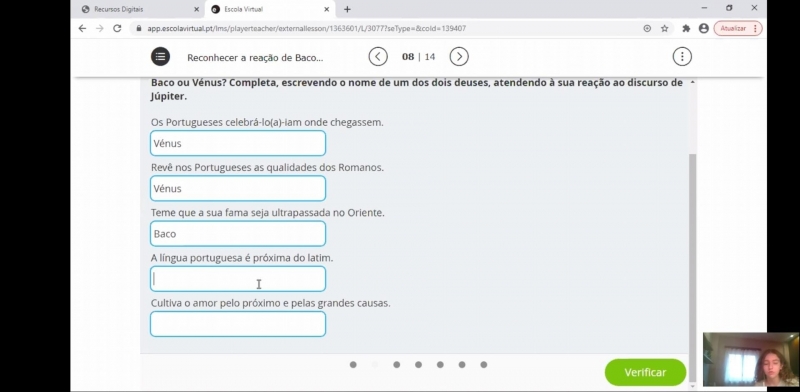This screenshot has width=800, height=392.
Task: Click the address bar URL
Action: coord(307,29)
